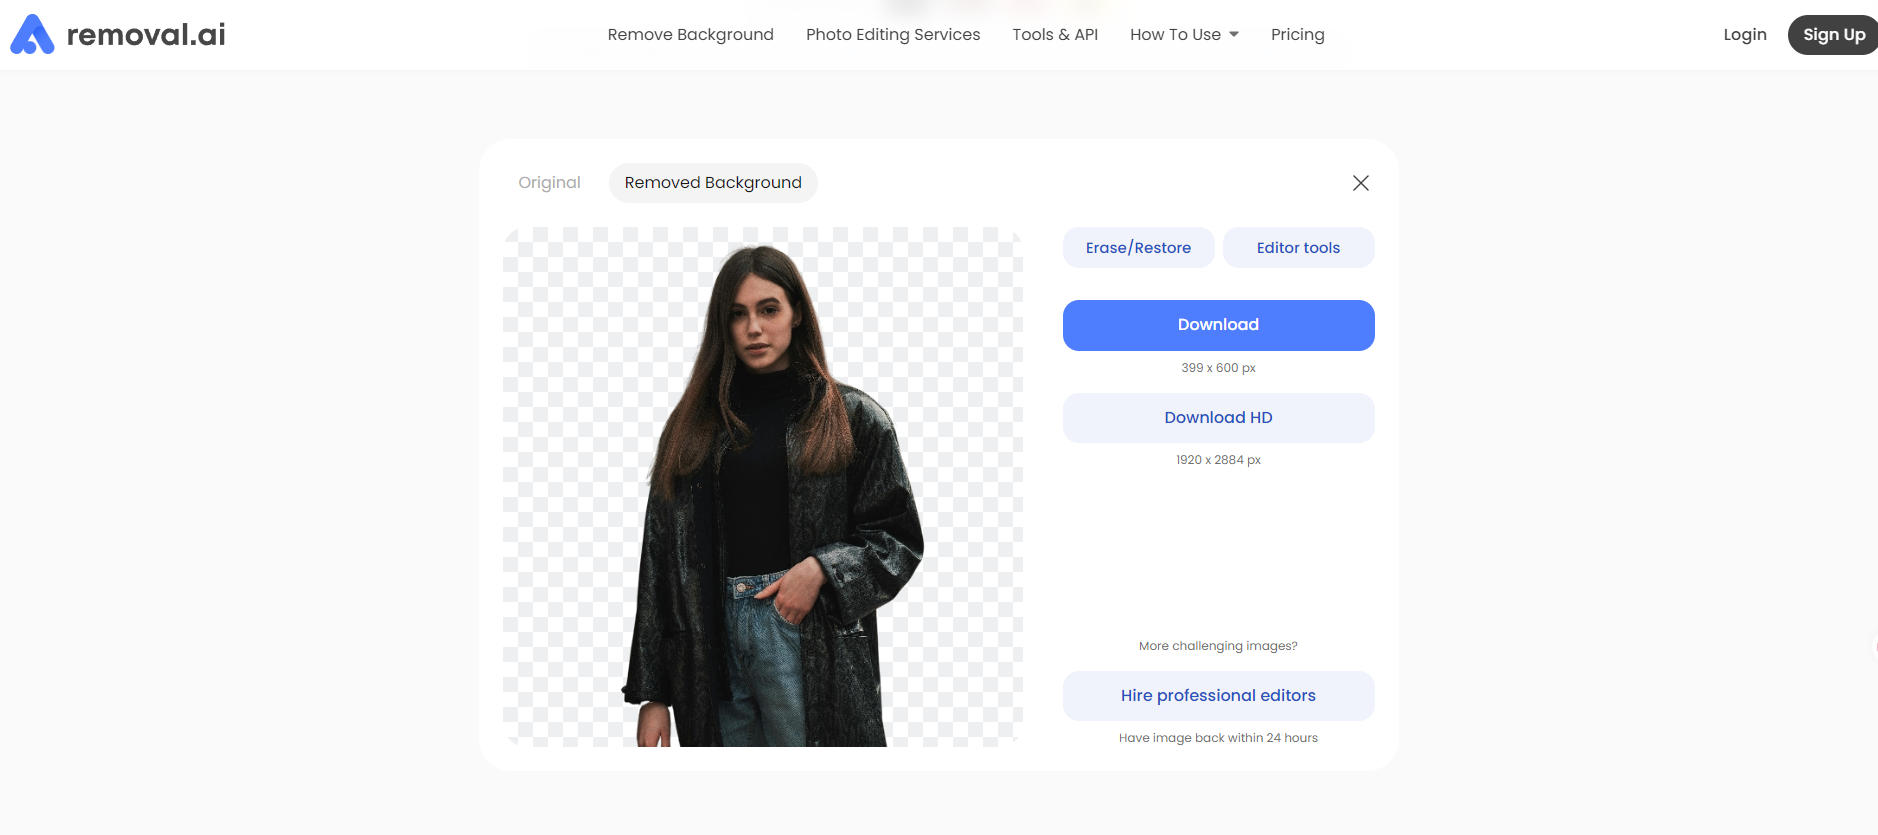Image resolution: width=1878 pixels, height=835 pixels.
Task: Click the Download HD button
Action: click(x=1218, y=418)
